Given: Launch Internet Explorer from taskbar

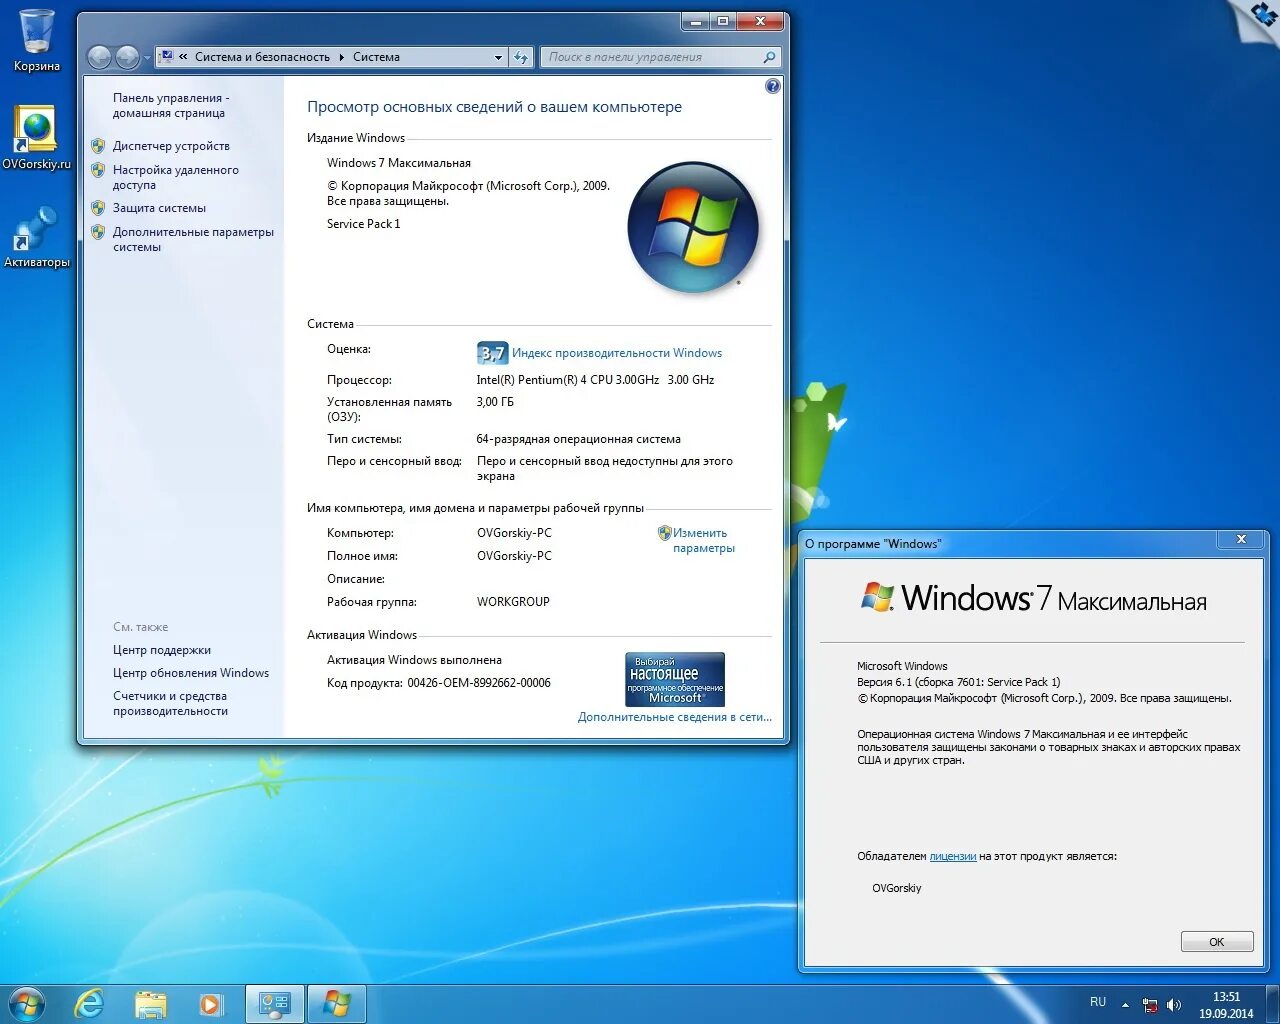Looking at the screenshot, I should point(89,1003).
